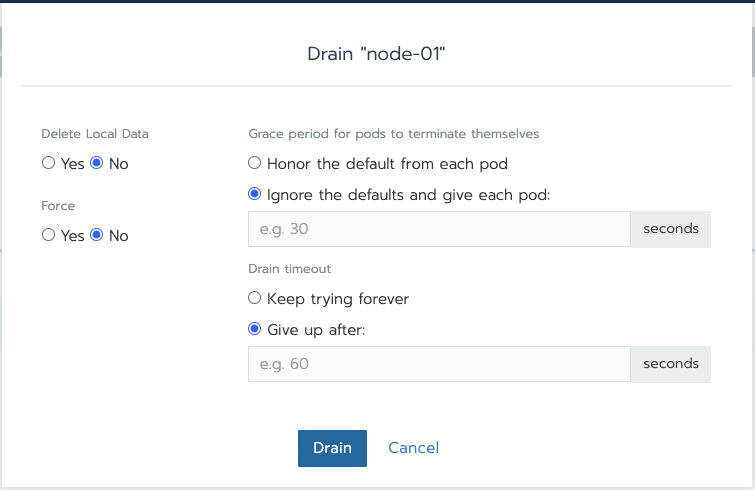
Task: Click the Drain "node-01" dialog title
Action: (376, 53)
